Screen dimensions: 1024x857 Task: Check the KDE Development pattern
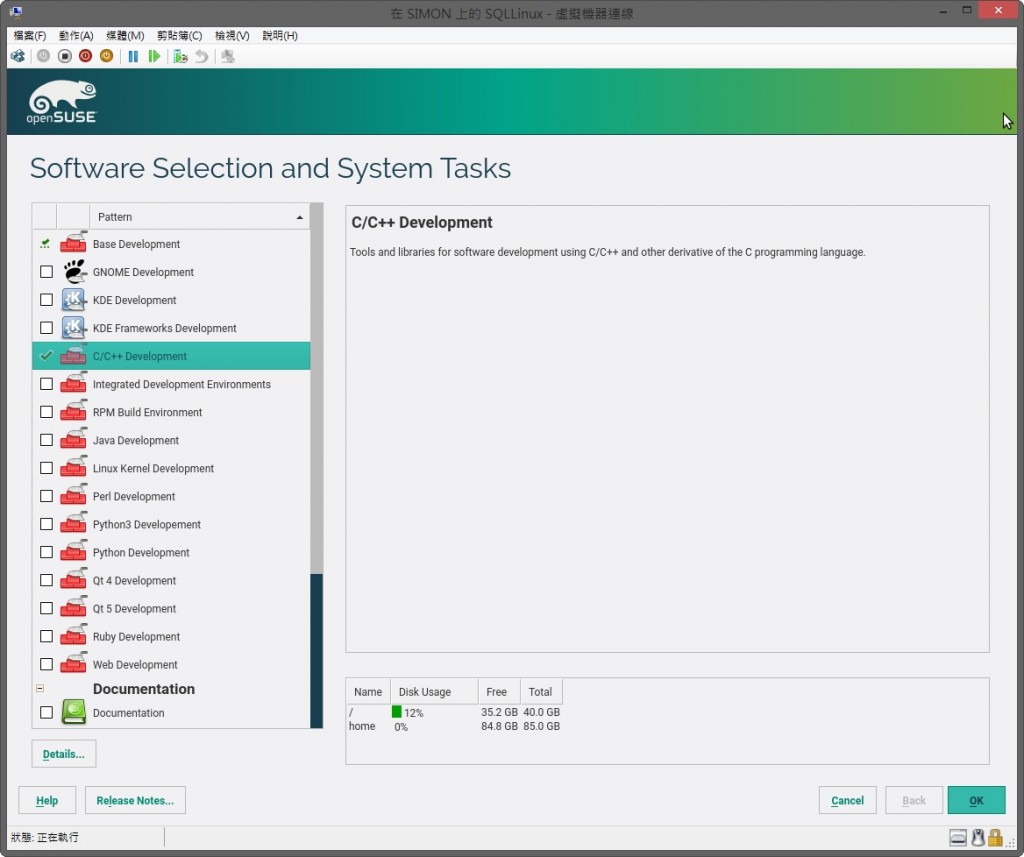[x=46, y=299]
